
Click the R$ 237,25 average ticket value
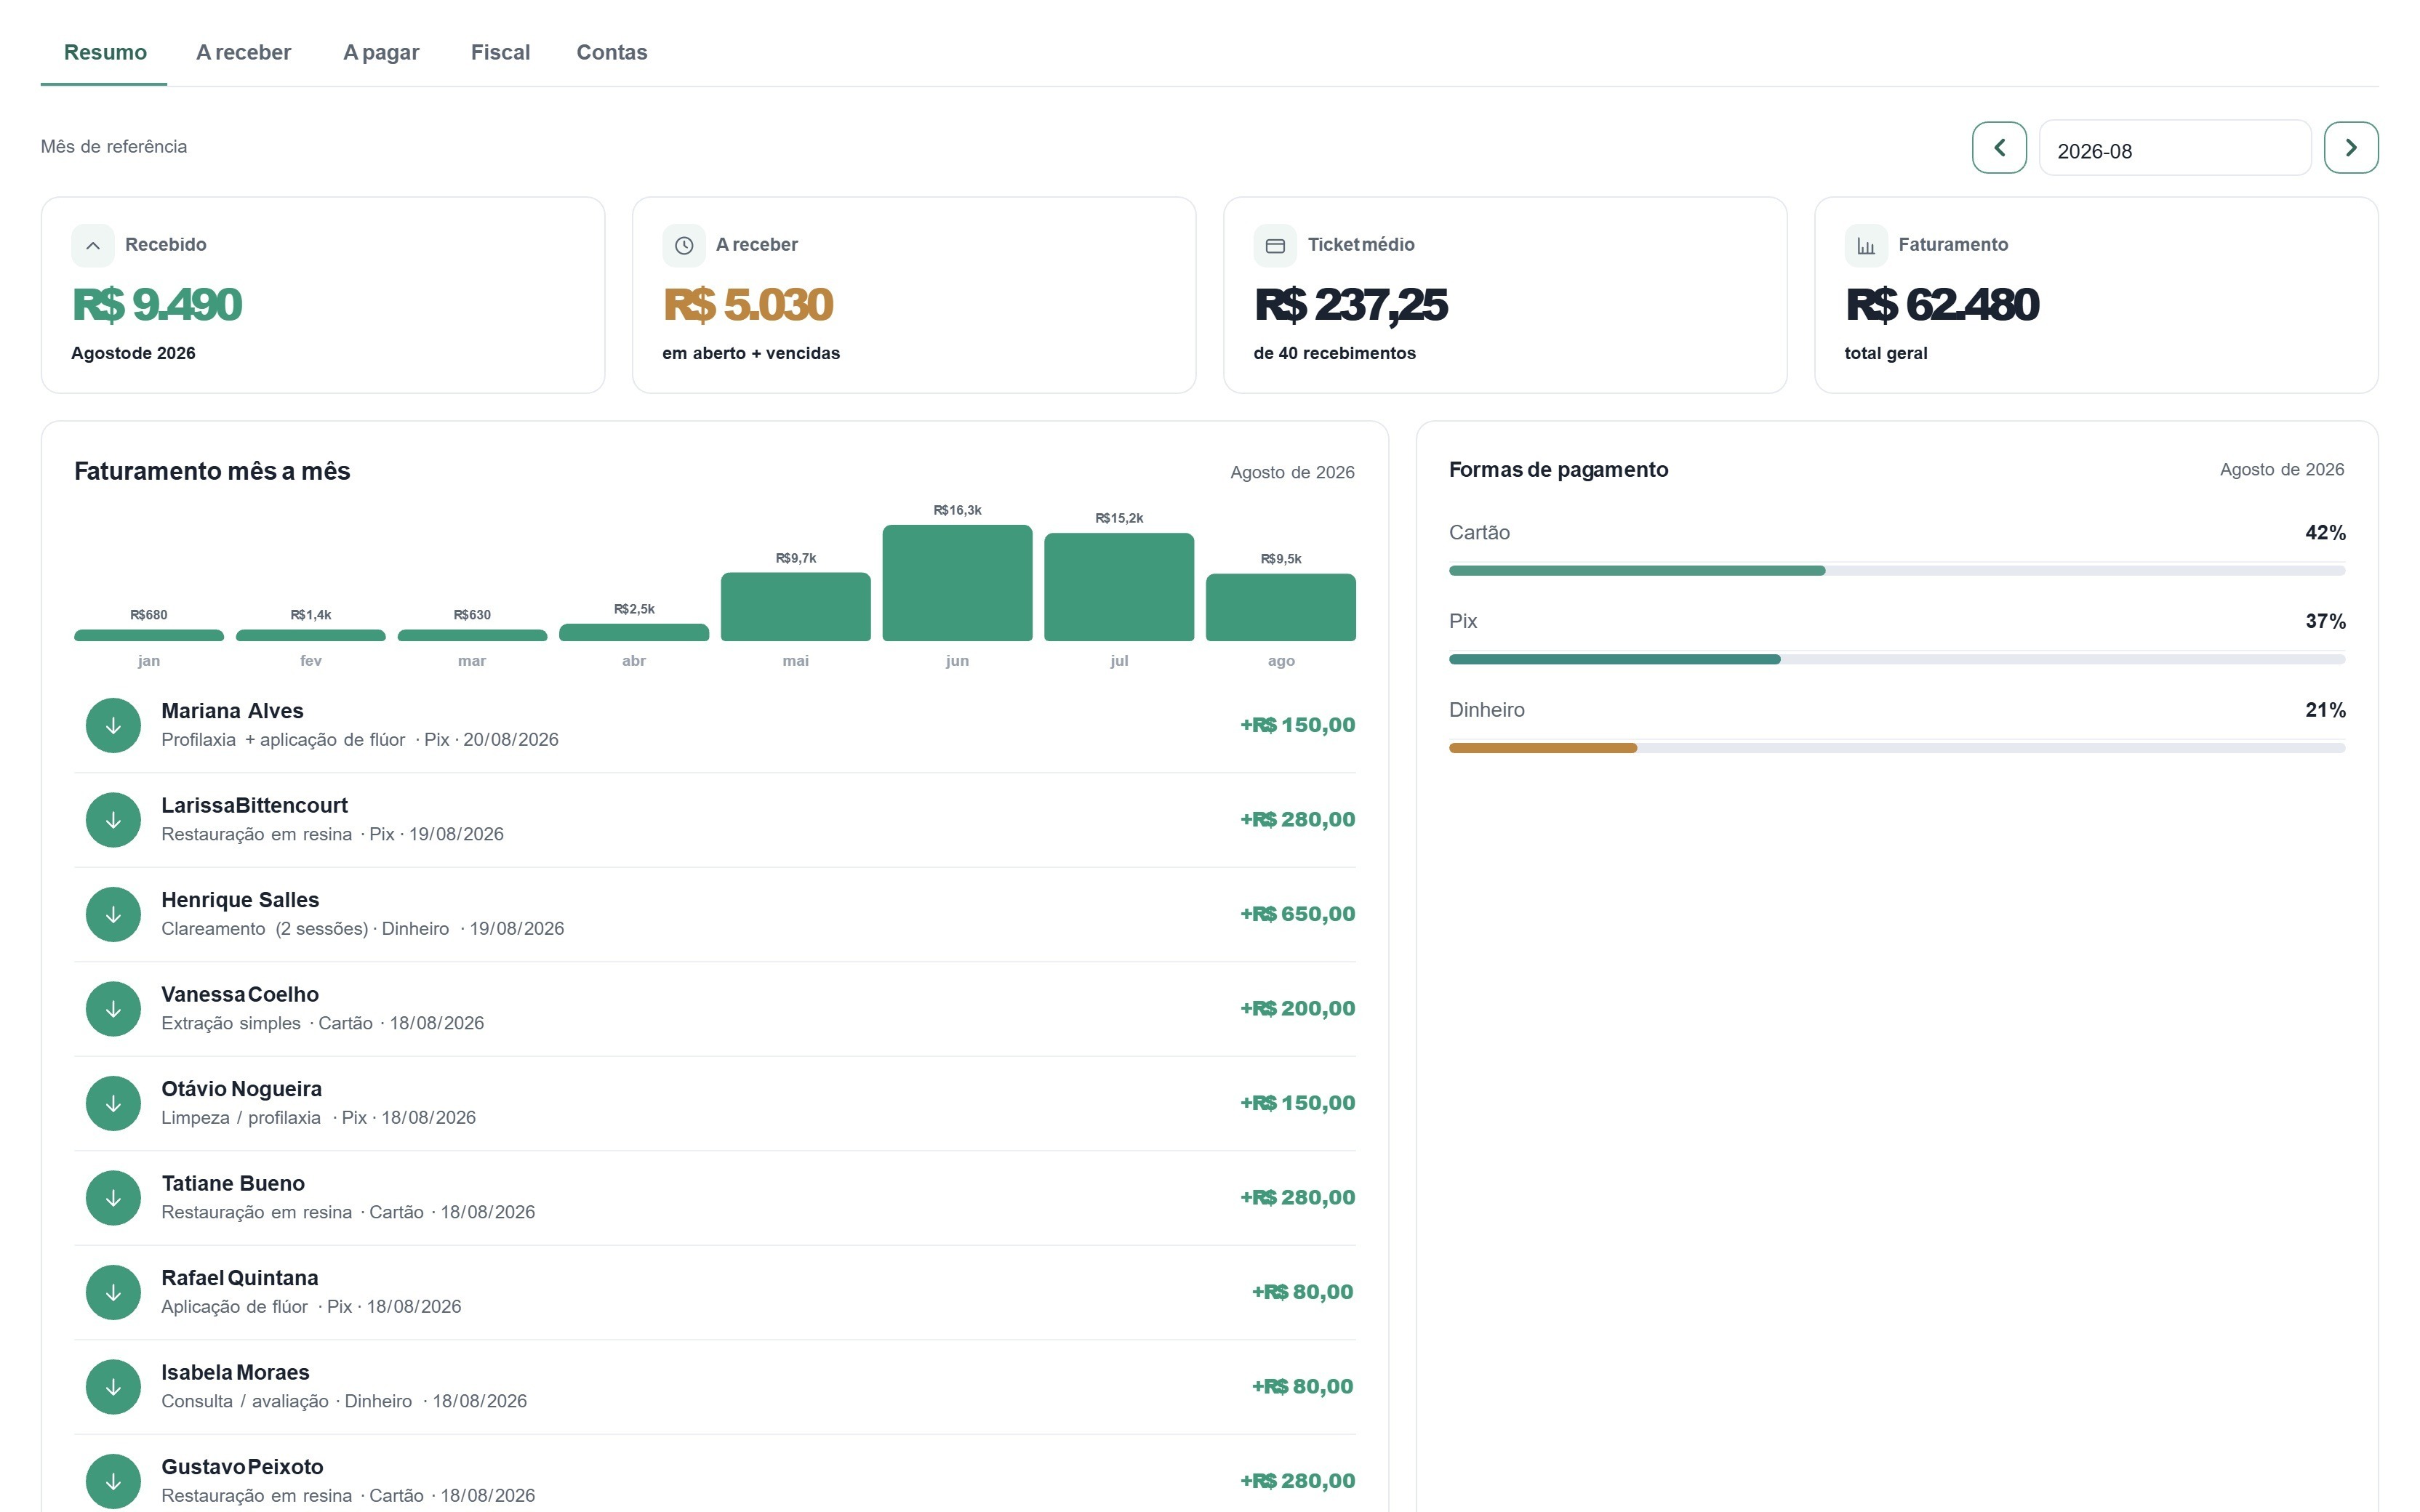(1351, 305)
